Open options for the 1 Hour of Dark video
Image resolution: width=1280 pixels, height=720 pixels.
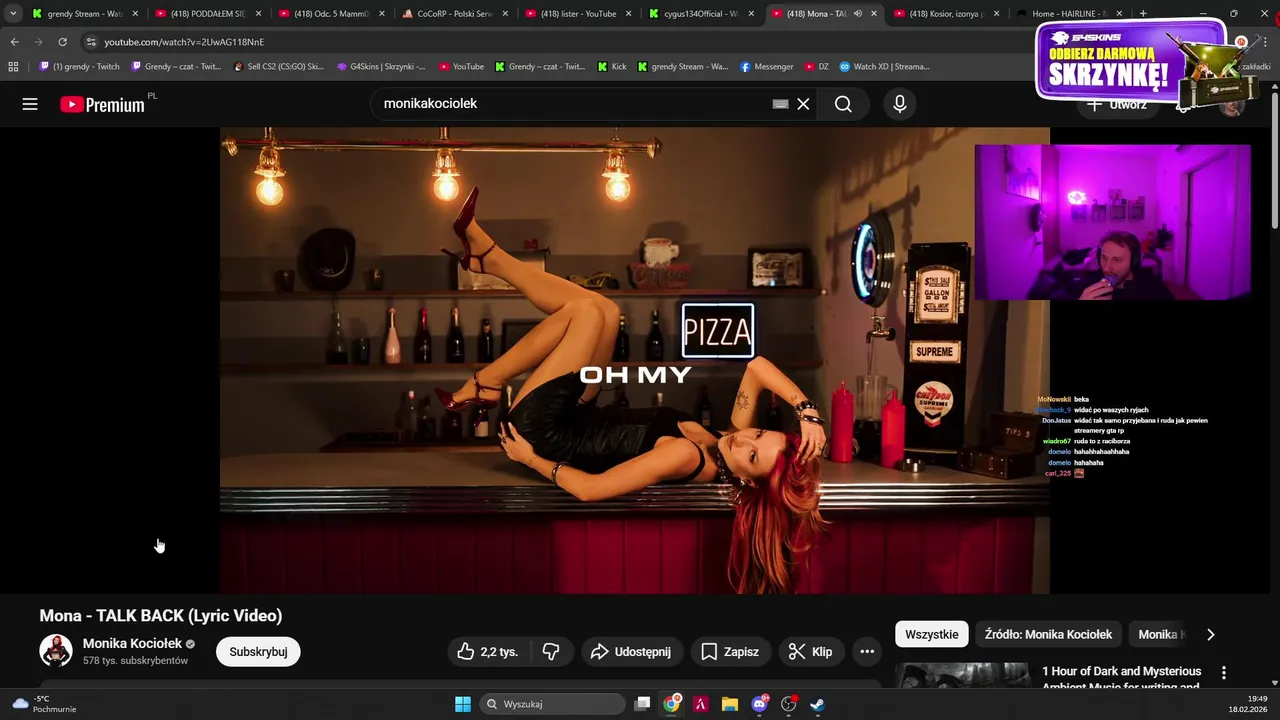click(x=1223, y=673)
